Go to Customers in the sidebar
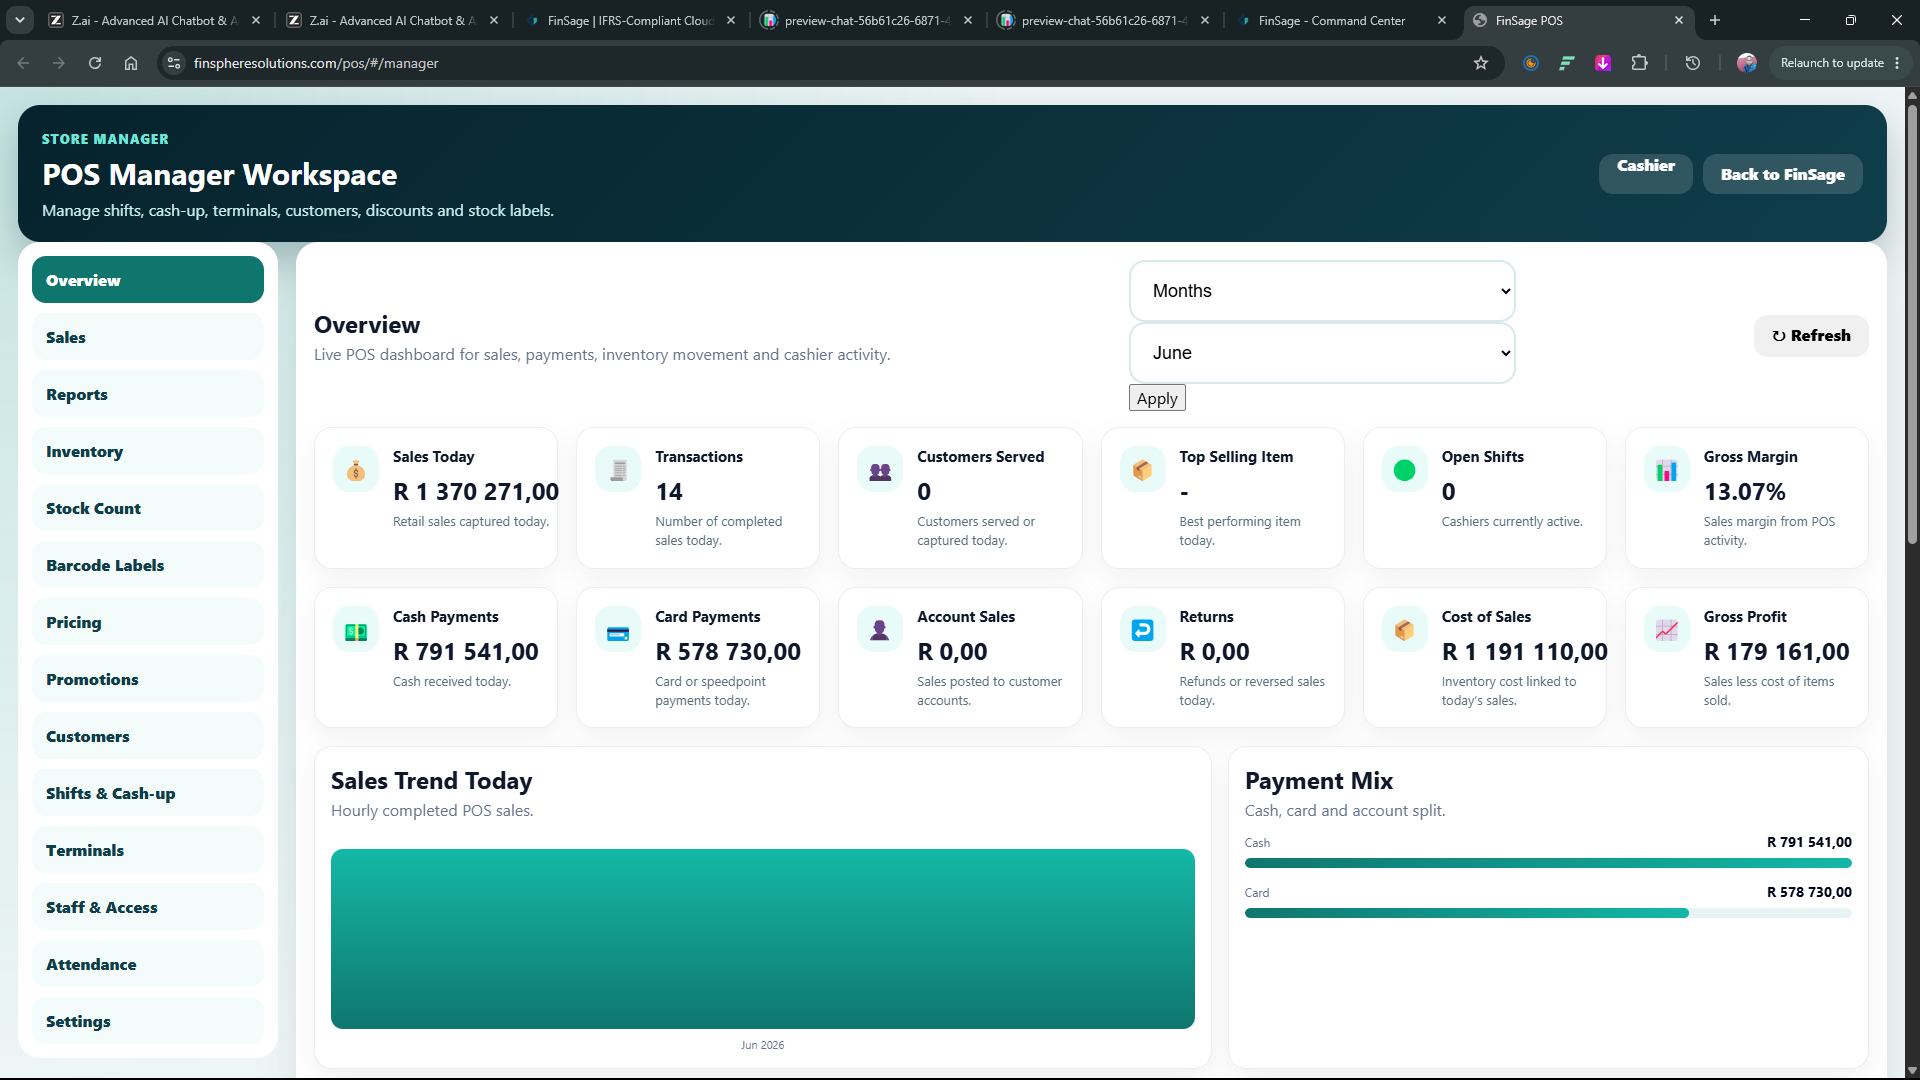Image resolution: width=1920 pixels, height=1080 pixels. click(x=148, y=736)
